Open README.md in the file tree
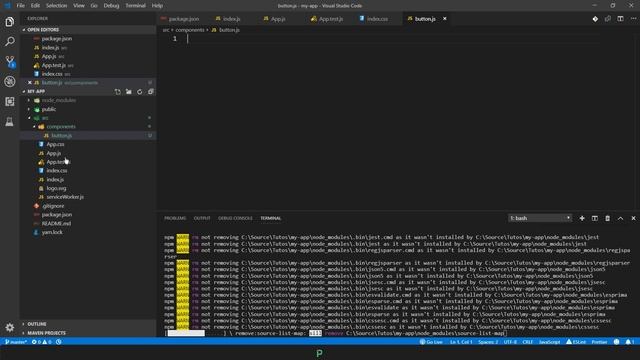640x360 pixels. tap(56, 224)
